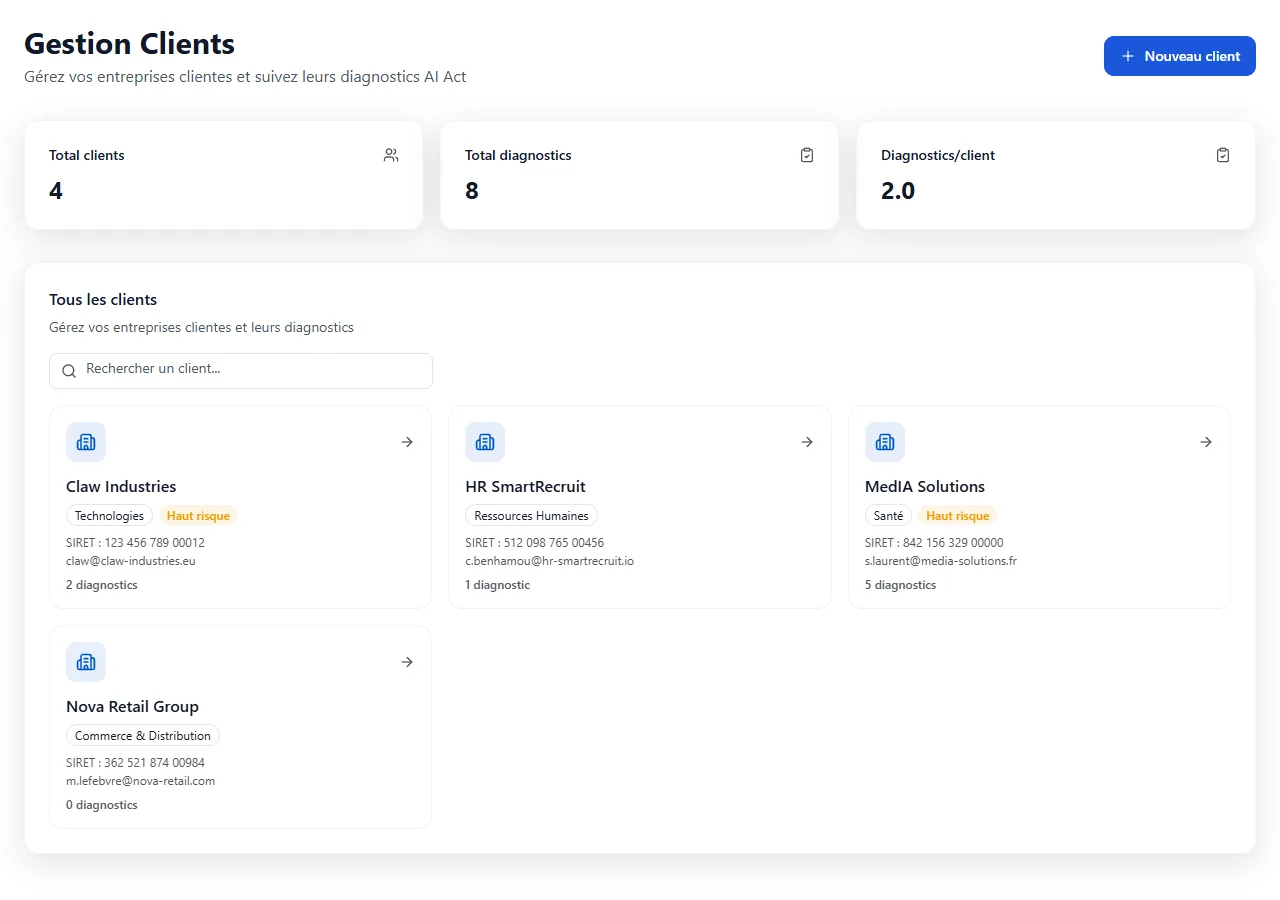Open MedIA Solutions using its arrow icon
The height and width of the screenshot is (900, 1280).
pos(1206,442)
